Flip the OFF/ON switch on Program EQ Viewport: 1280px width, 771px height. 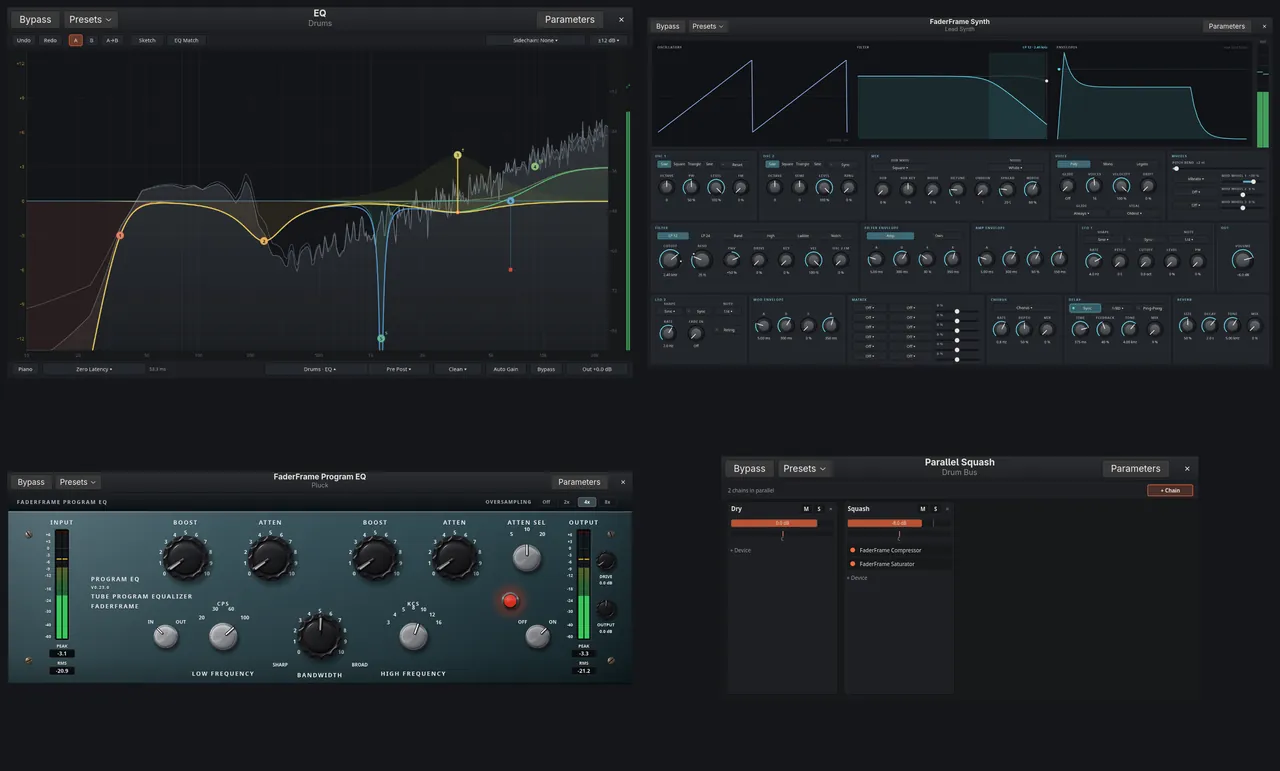coord(538,636)
